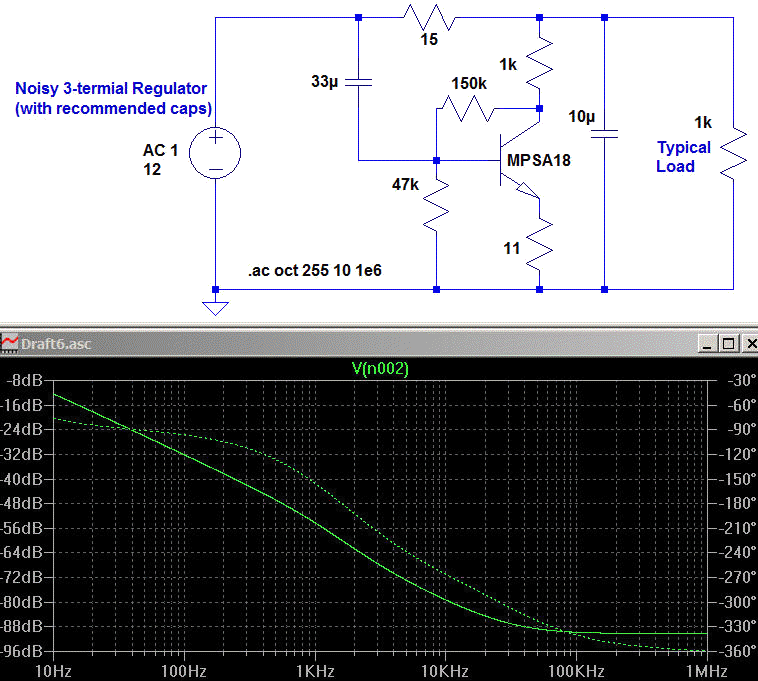Click the Draft6.asc window icon
The width and height of the screenshot is (758, 681).
(x=10, y=343)
